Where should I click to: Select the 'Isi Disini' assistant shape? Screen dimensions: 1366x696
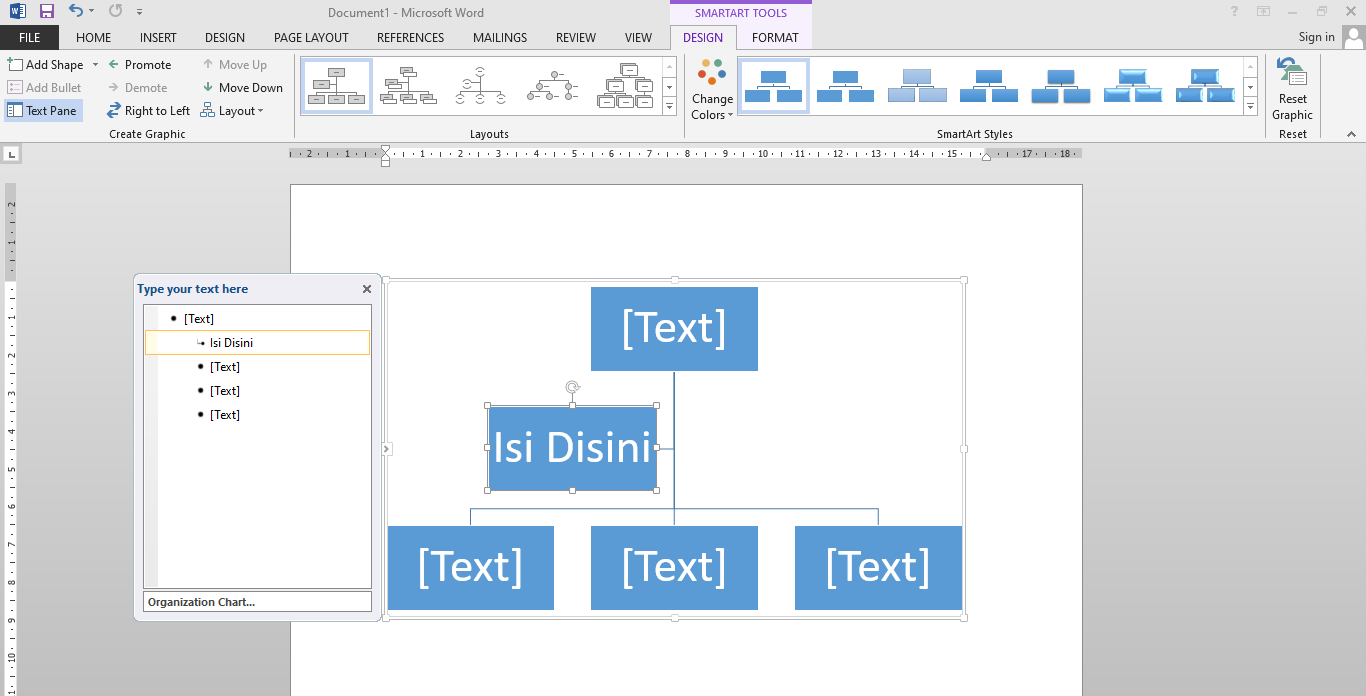(x=572, y=448)
